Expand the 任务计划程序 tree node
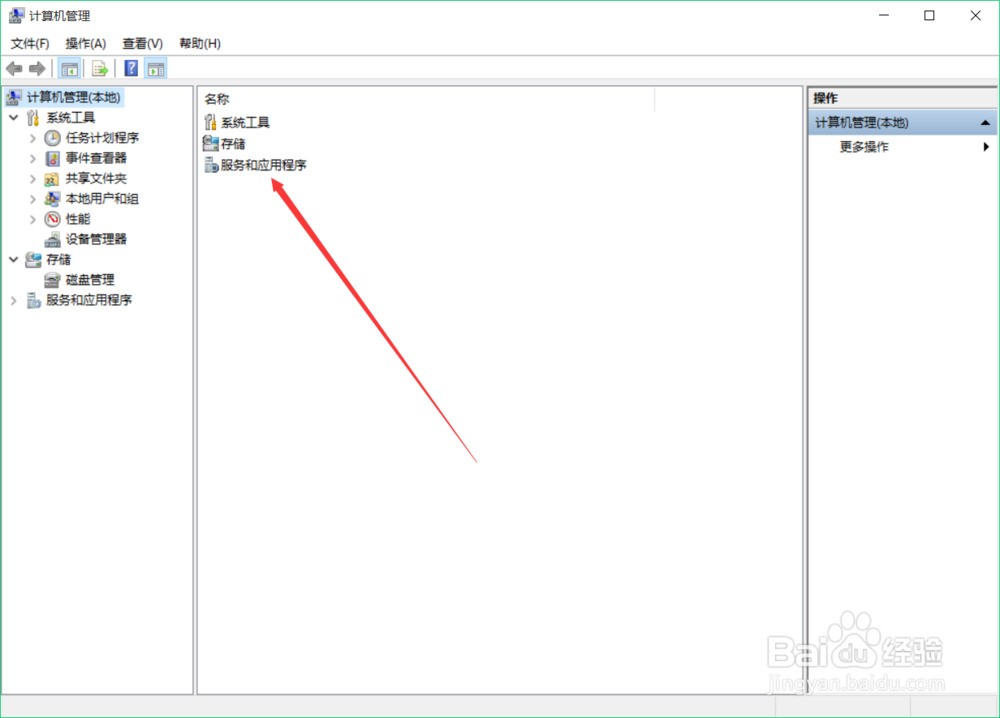The height and width of the screenshot is (718, 1000). point(33,138)
